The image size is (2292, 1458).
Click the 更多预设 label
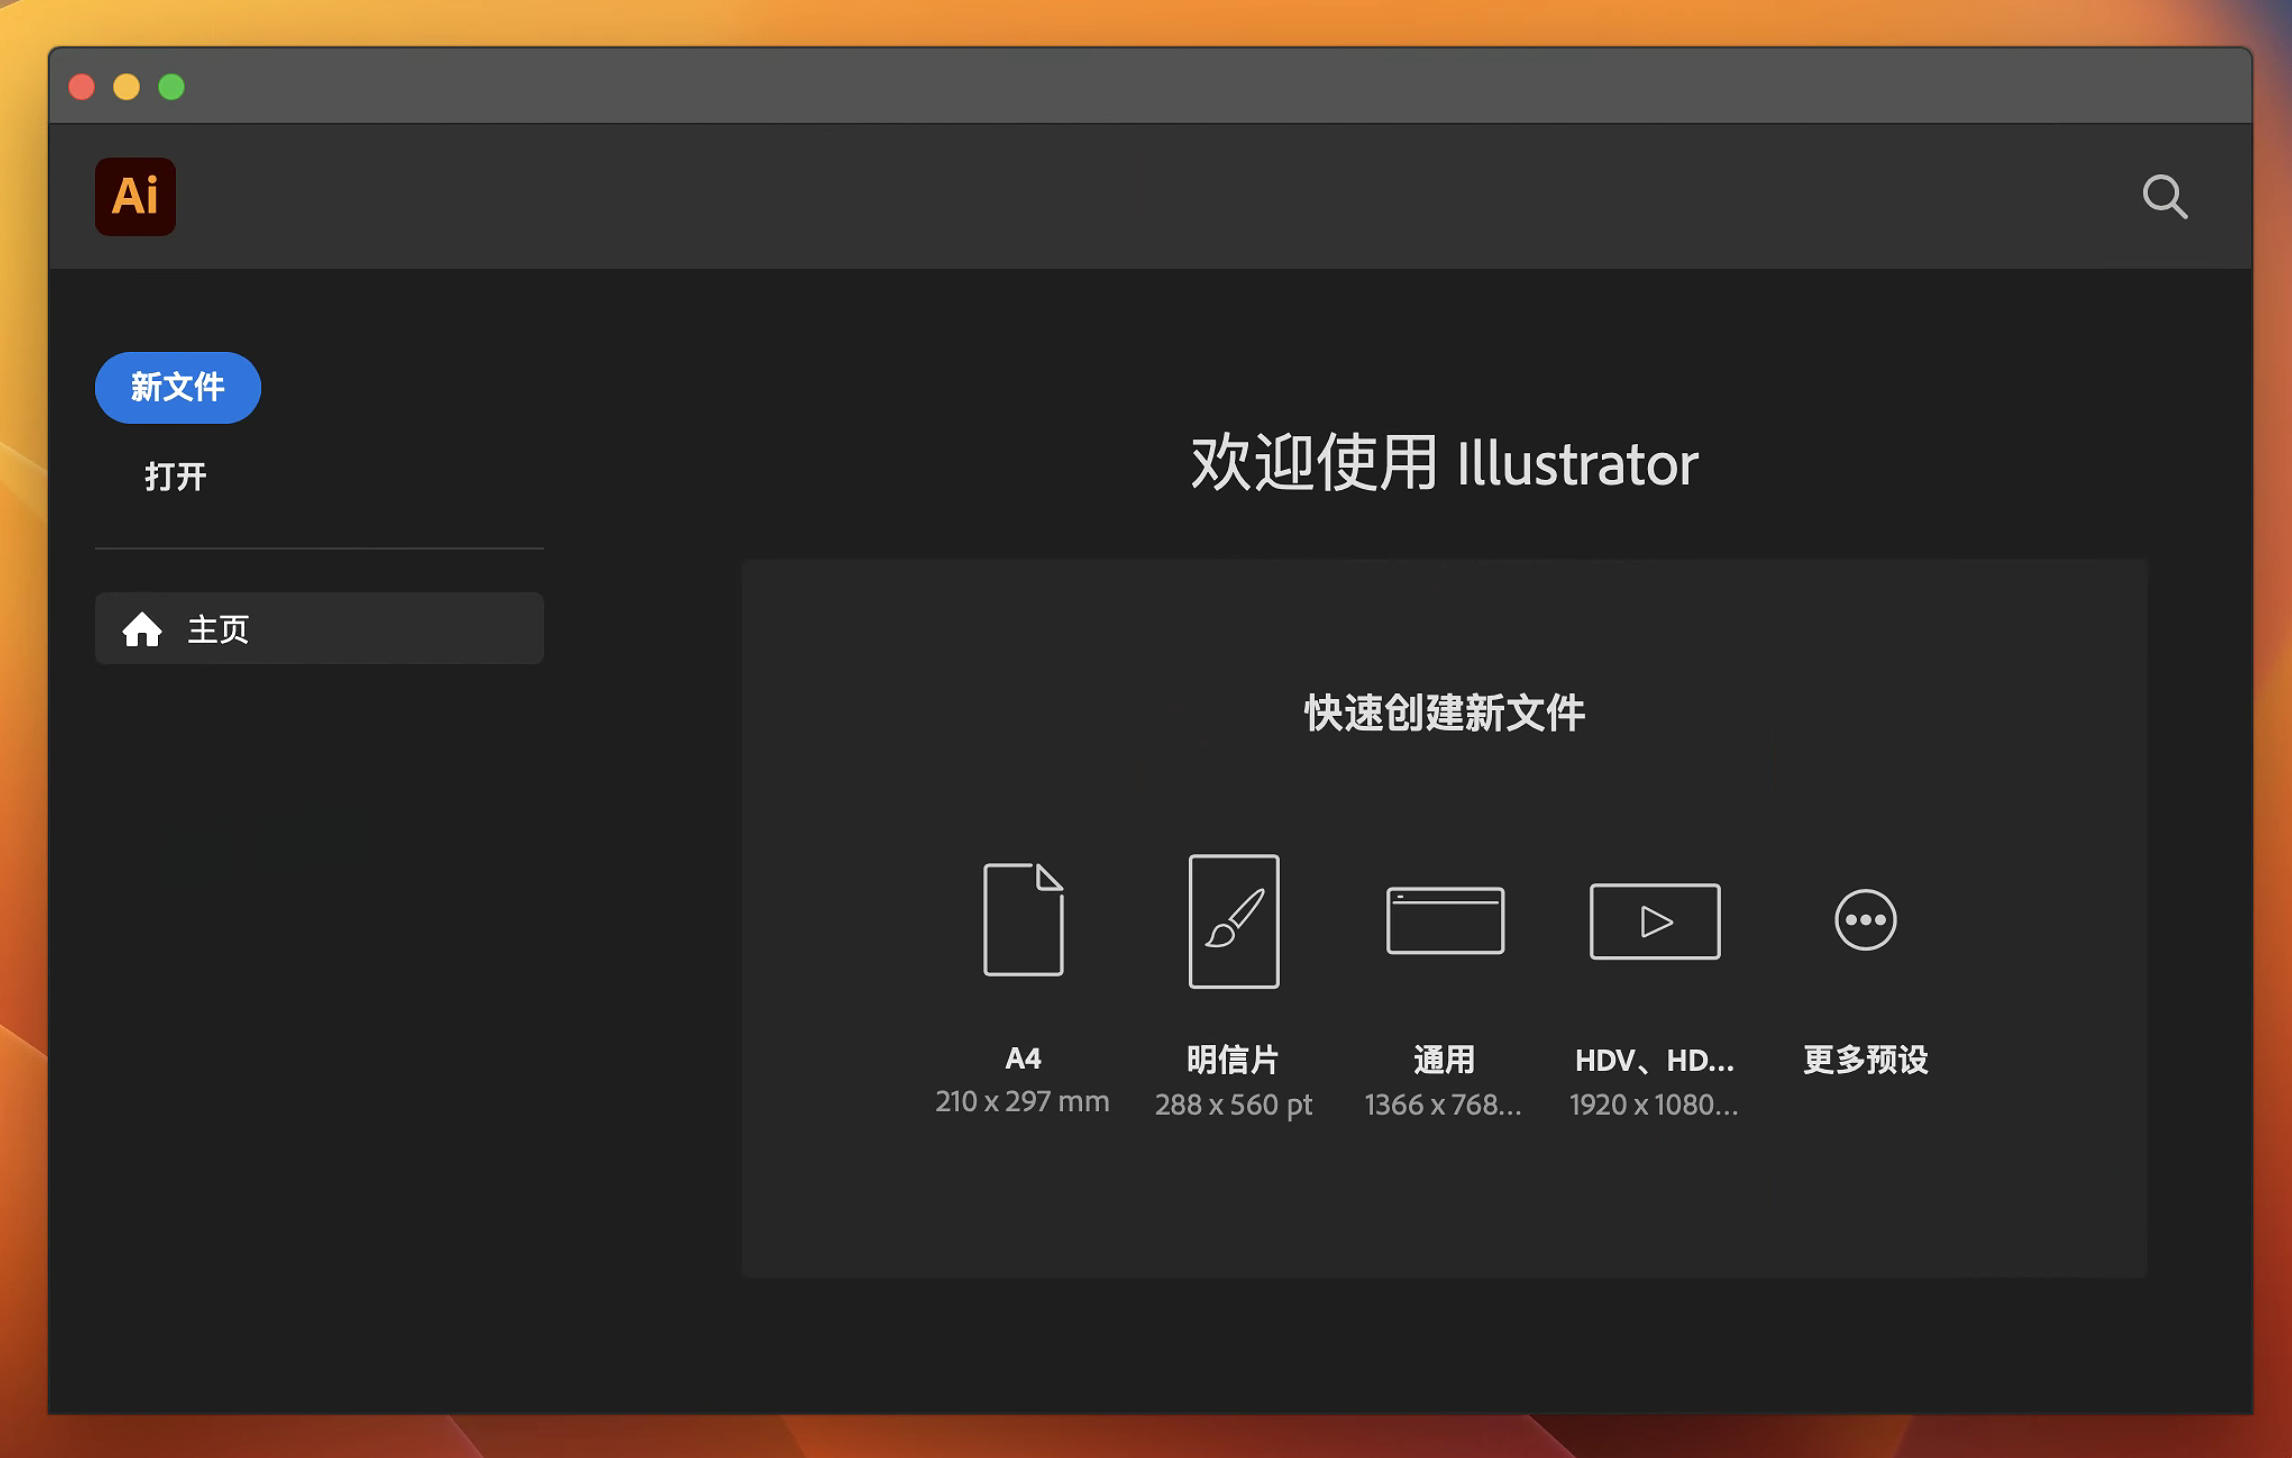pos(1865,1059)
